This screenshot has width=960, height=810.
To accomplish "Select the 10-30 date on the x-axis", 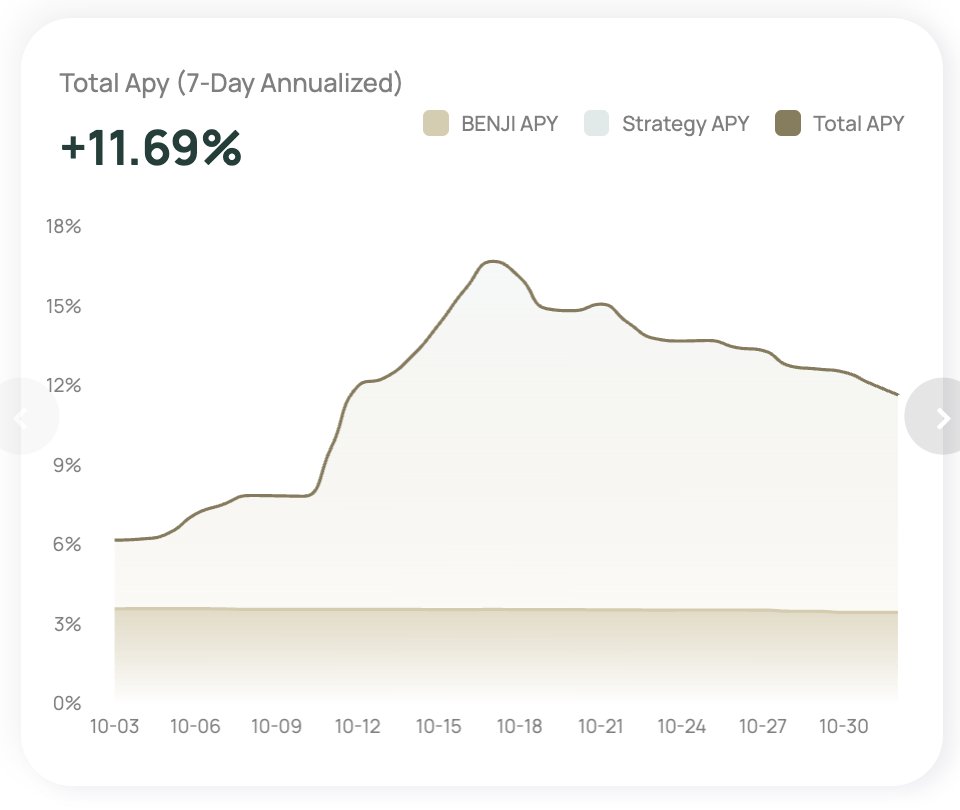I will 844,727.
